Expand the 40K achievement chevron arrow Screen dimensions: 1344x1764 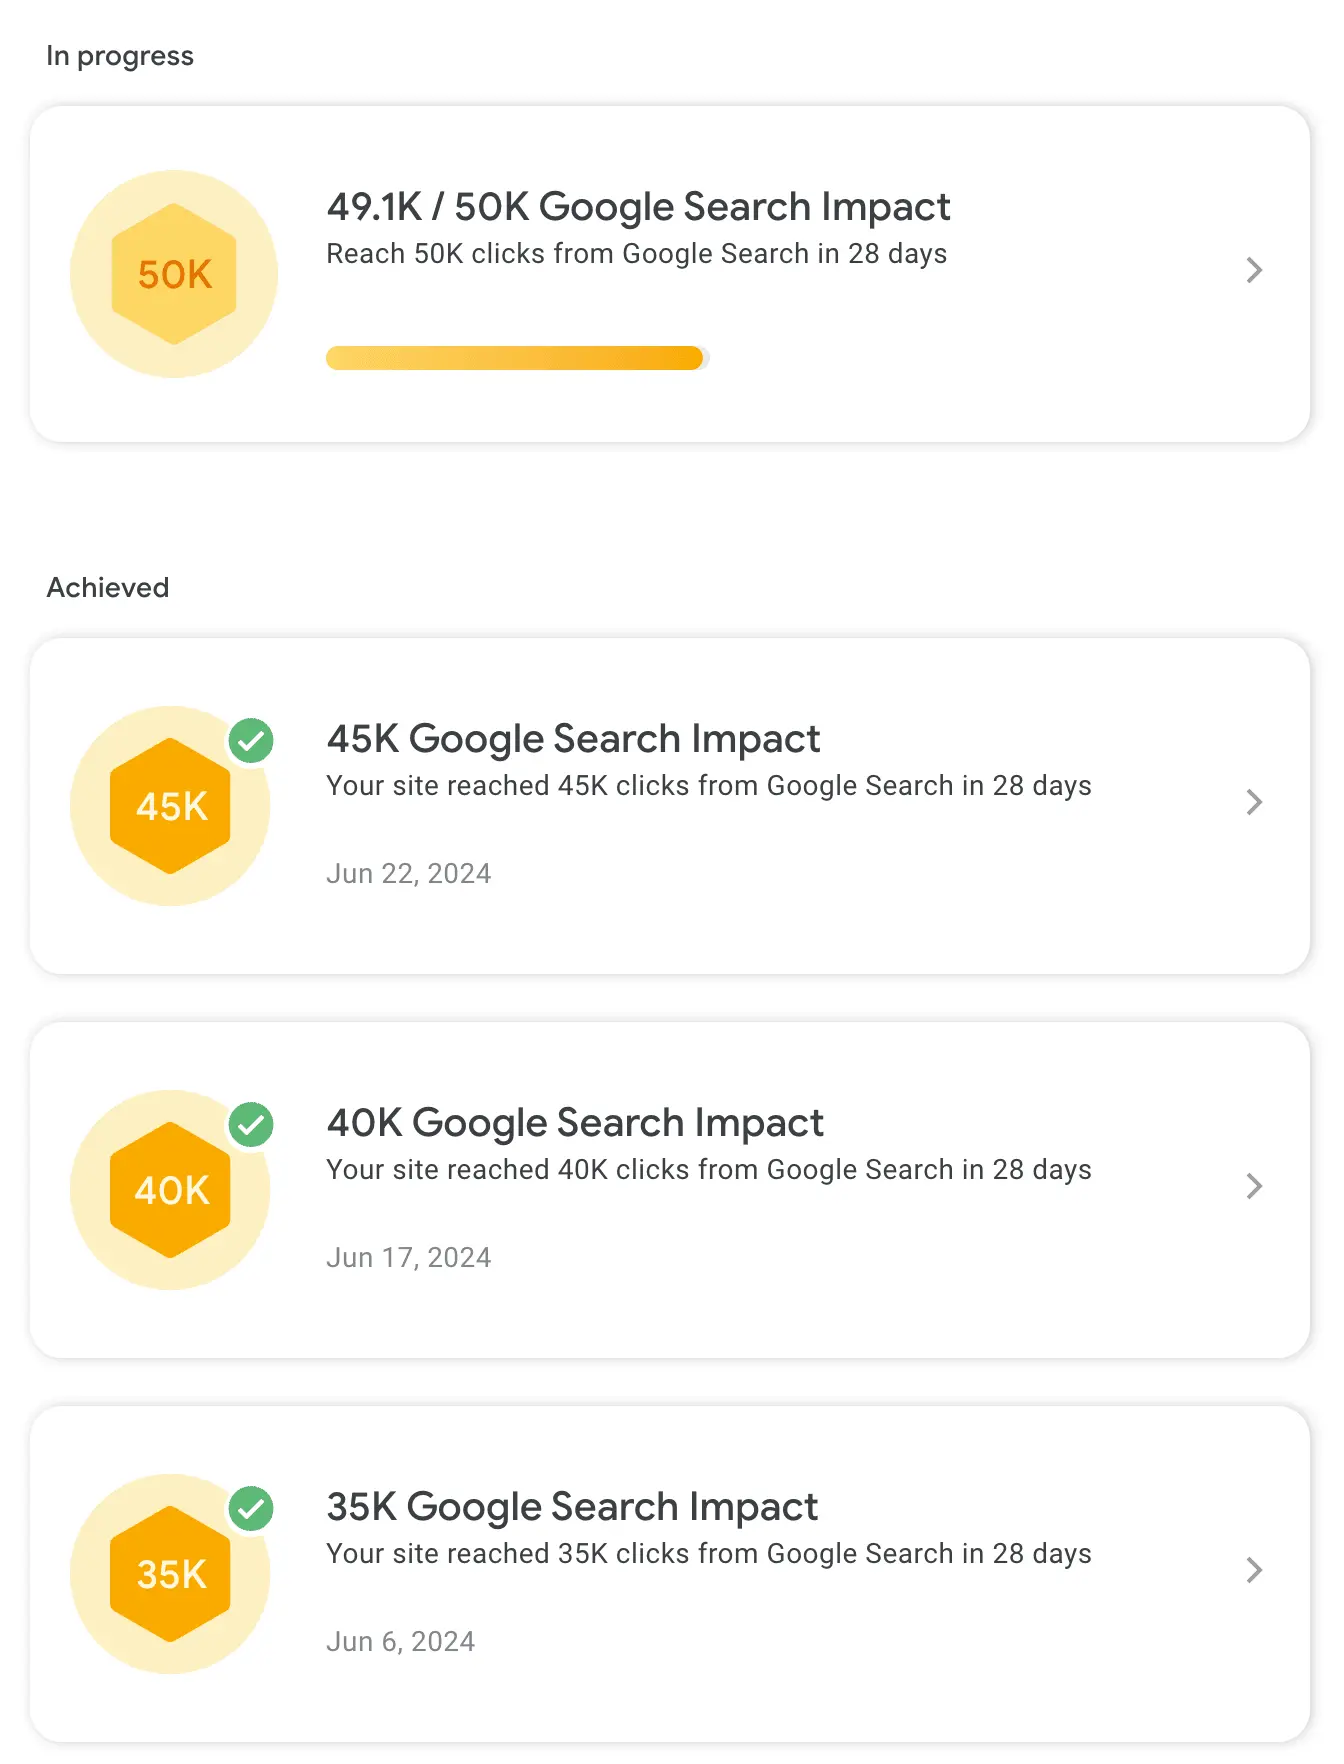point(1254,1186)
